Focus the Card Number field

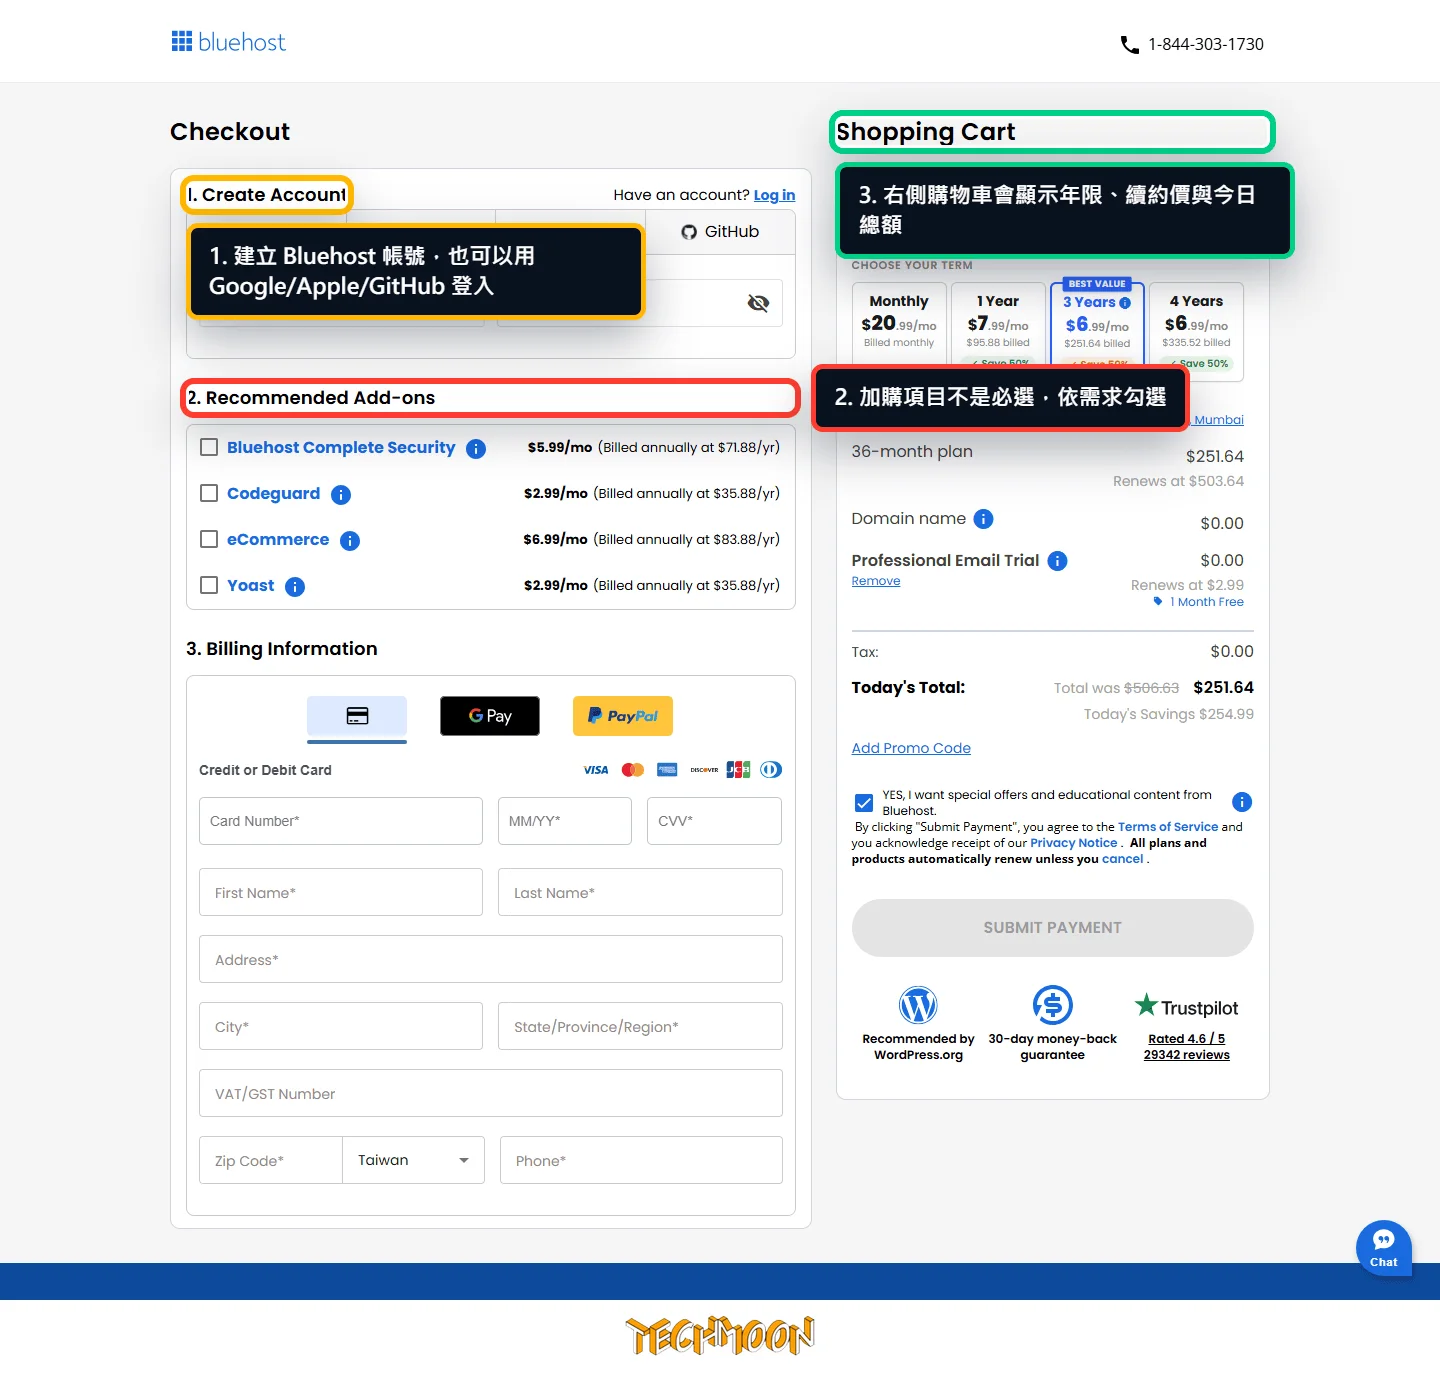[x=341, y=821]
